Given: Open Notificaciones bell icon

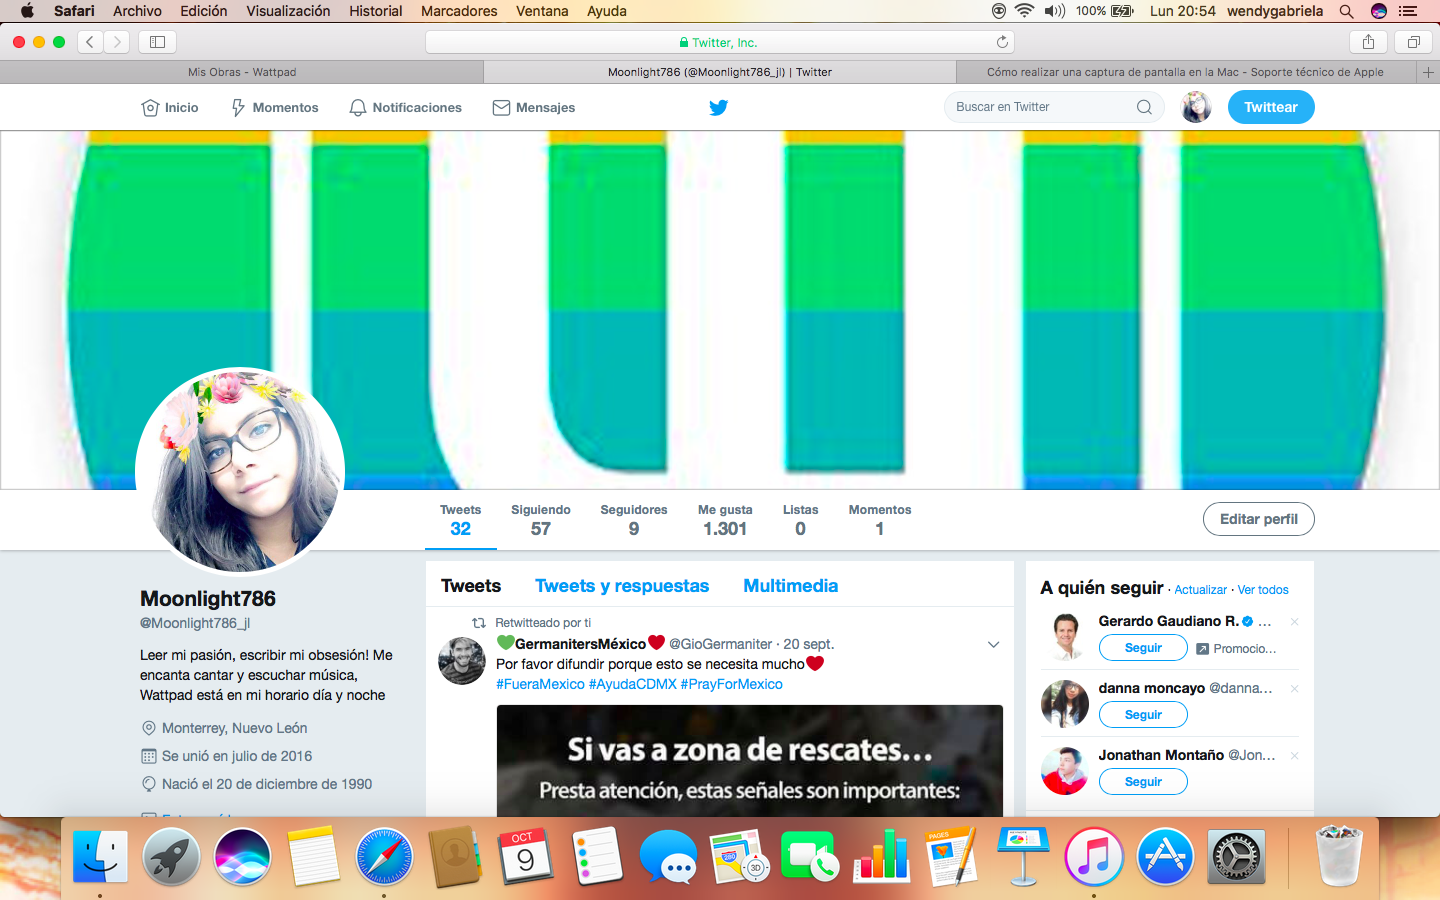Looking at the screenshot, I should click(357, 108).
